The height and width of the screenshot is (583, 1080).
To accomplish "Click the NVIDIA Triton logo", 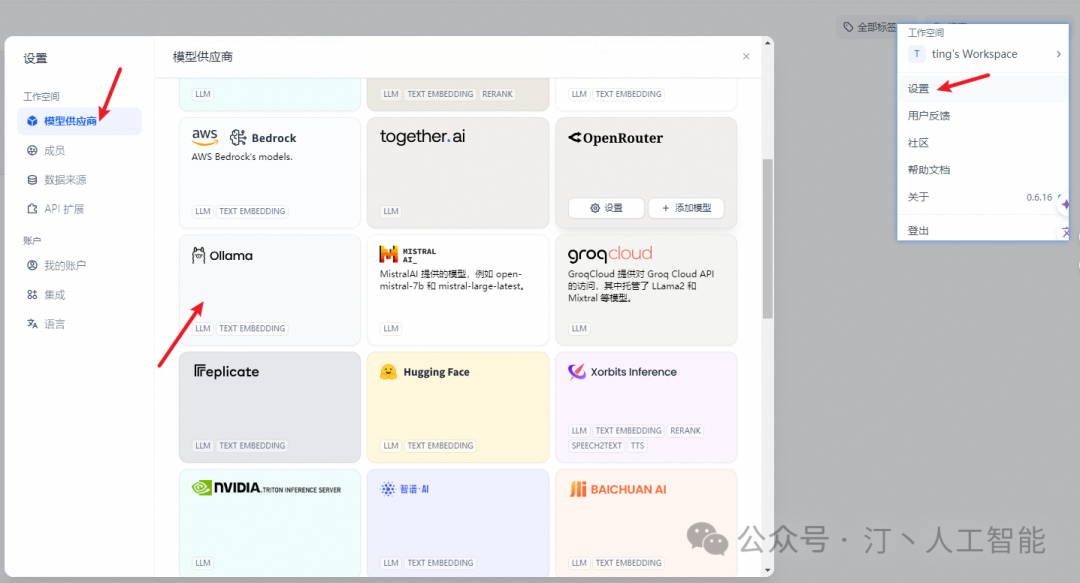I will coord(267,489).
